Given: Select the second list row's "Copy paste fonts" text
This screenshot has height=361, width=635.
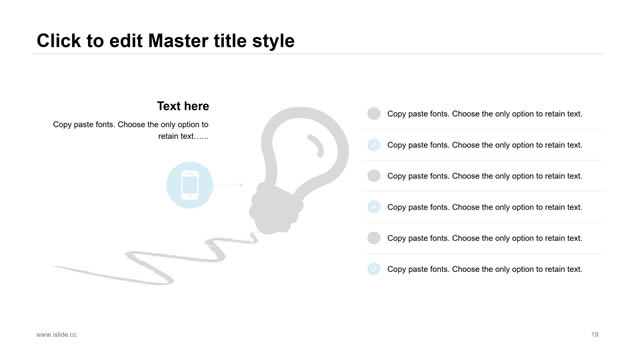Looking at the screenshot, I should [x=485, y=145].
